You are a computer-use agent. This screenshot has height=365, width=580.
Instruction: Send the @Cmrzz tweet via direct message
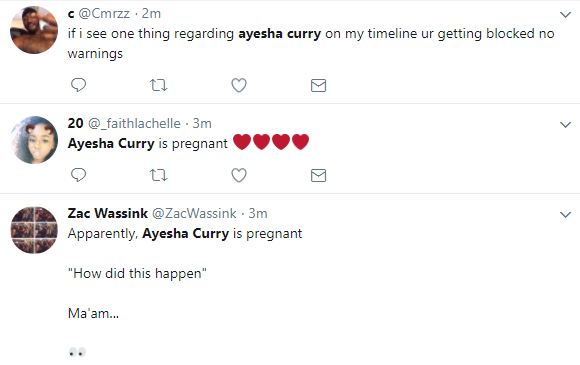click(x=318, y=85)
